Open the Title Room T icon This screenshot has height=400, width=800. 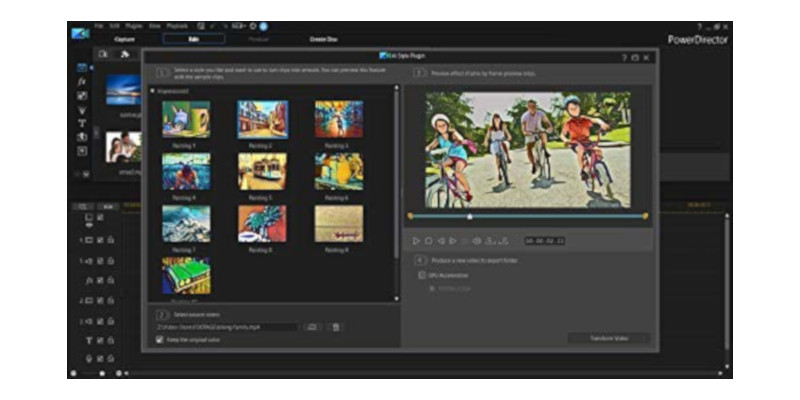[82, 123]
